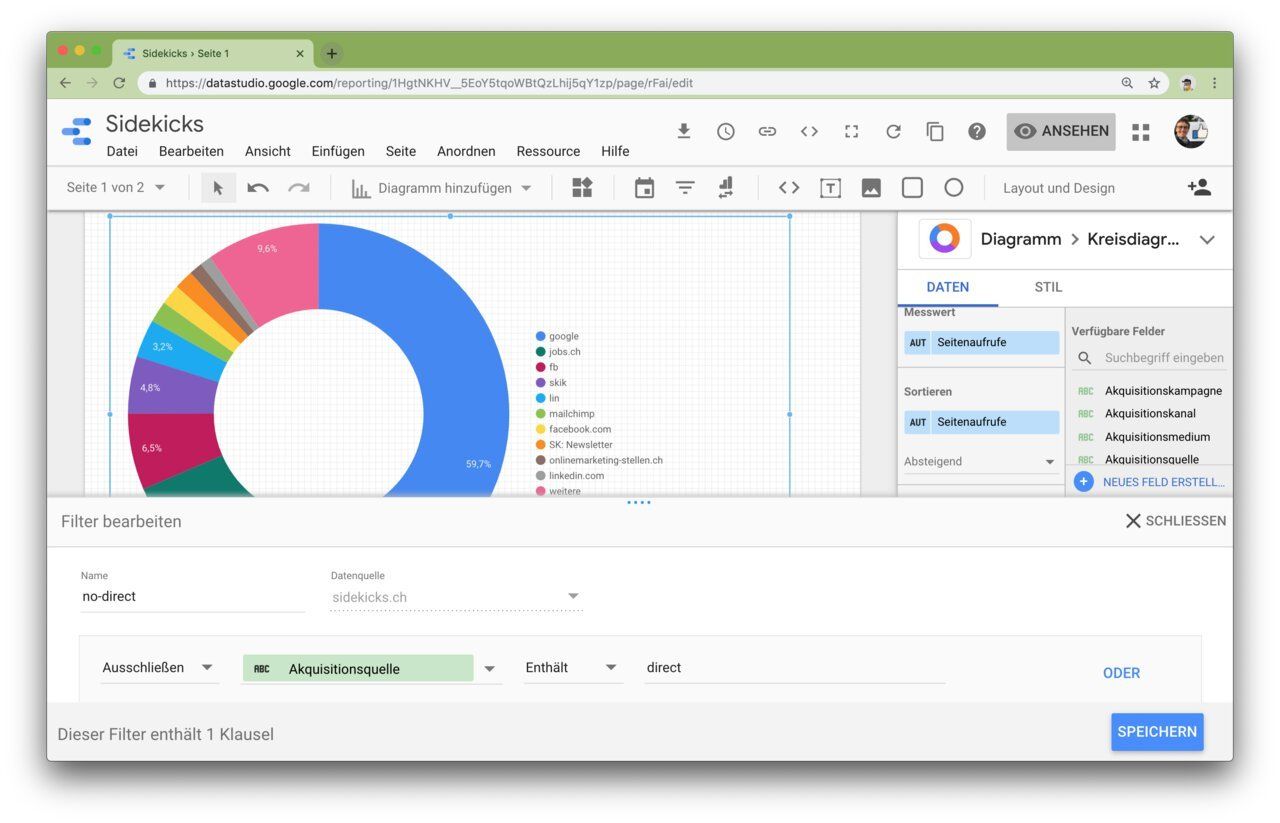Redo the last undone action
Screen dimensions: 1280x823
[298, 188]
